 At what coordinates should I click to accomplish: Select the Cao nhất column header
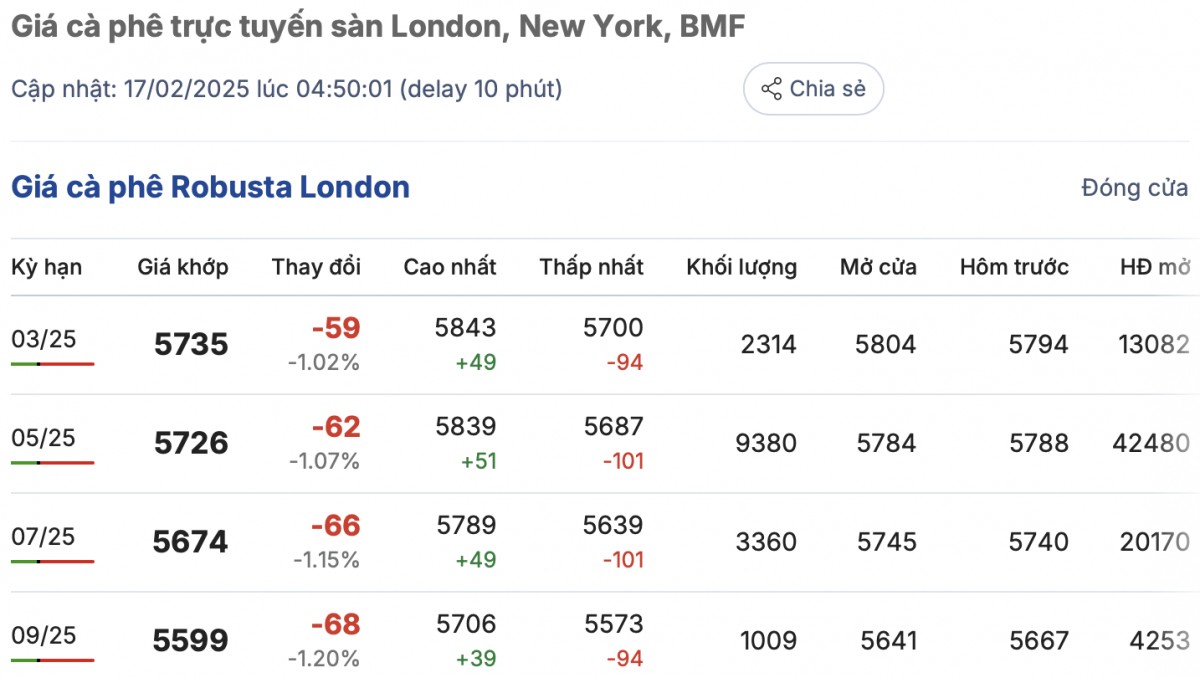tap(450, 267)
